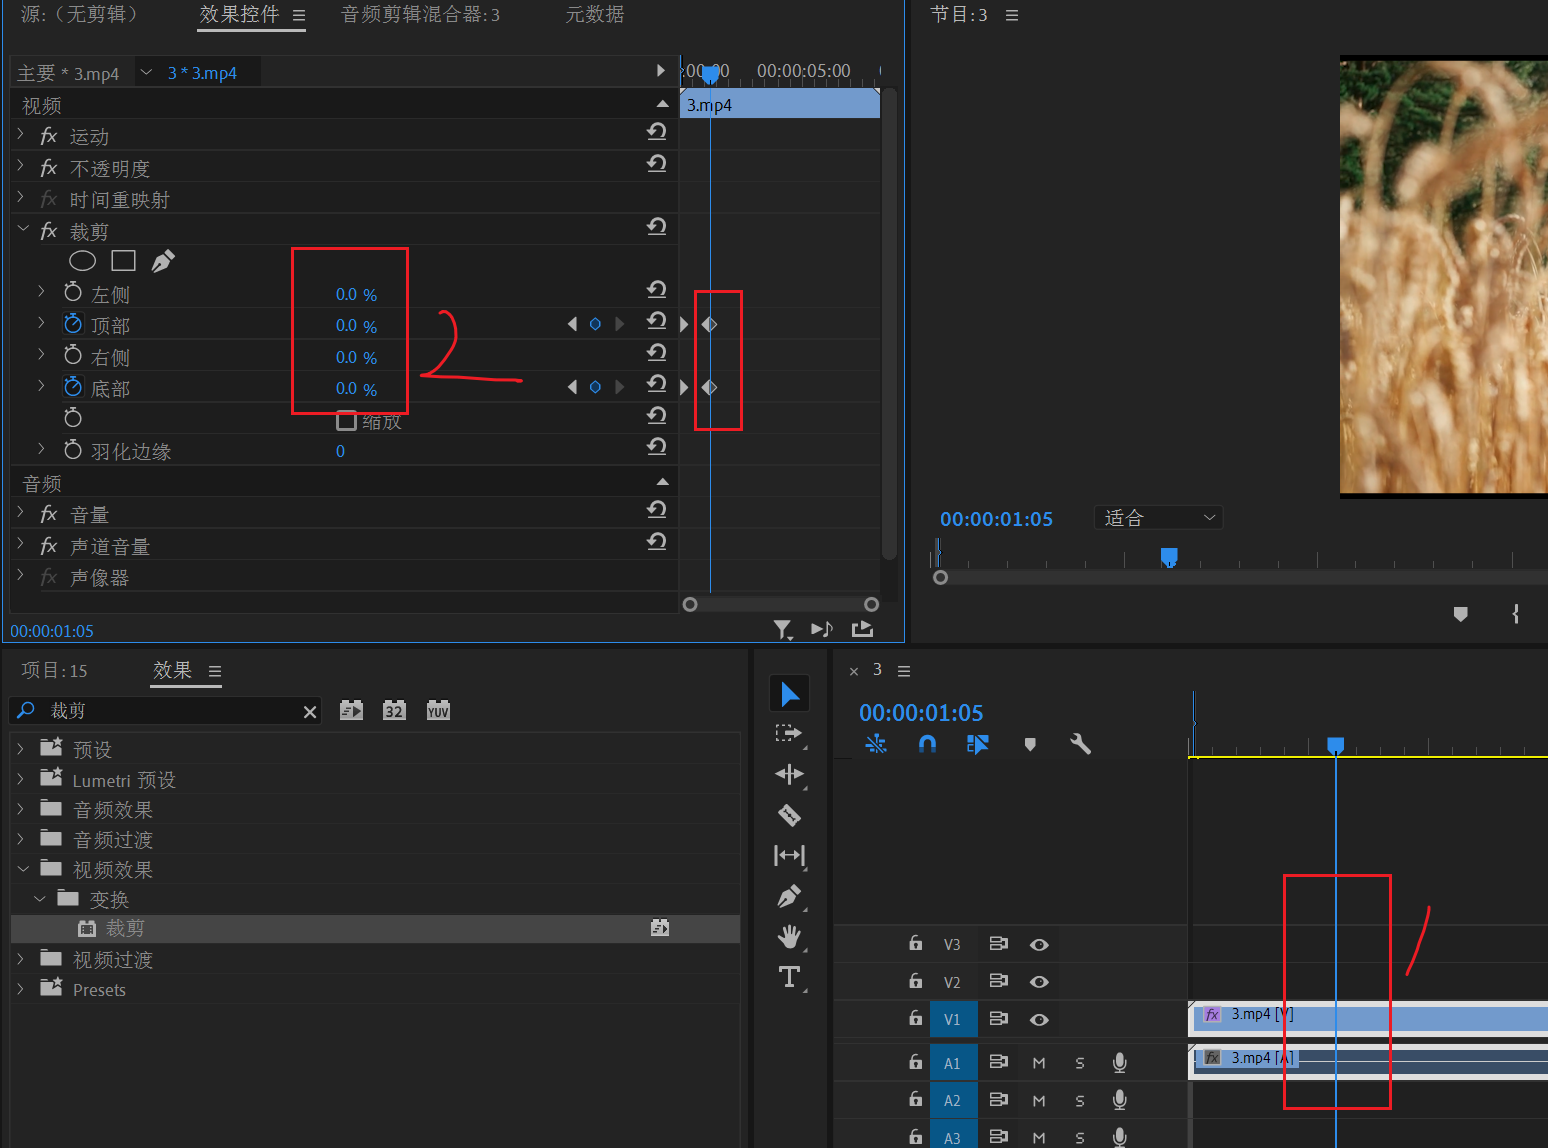Toggle snapping magnet in timeline

pyautogui.click(x=927, y=744)
